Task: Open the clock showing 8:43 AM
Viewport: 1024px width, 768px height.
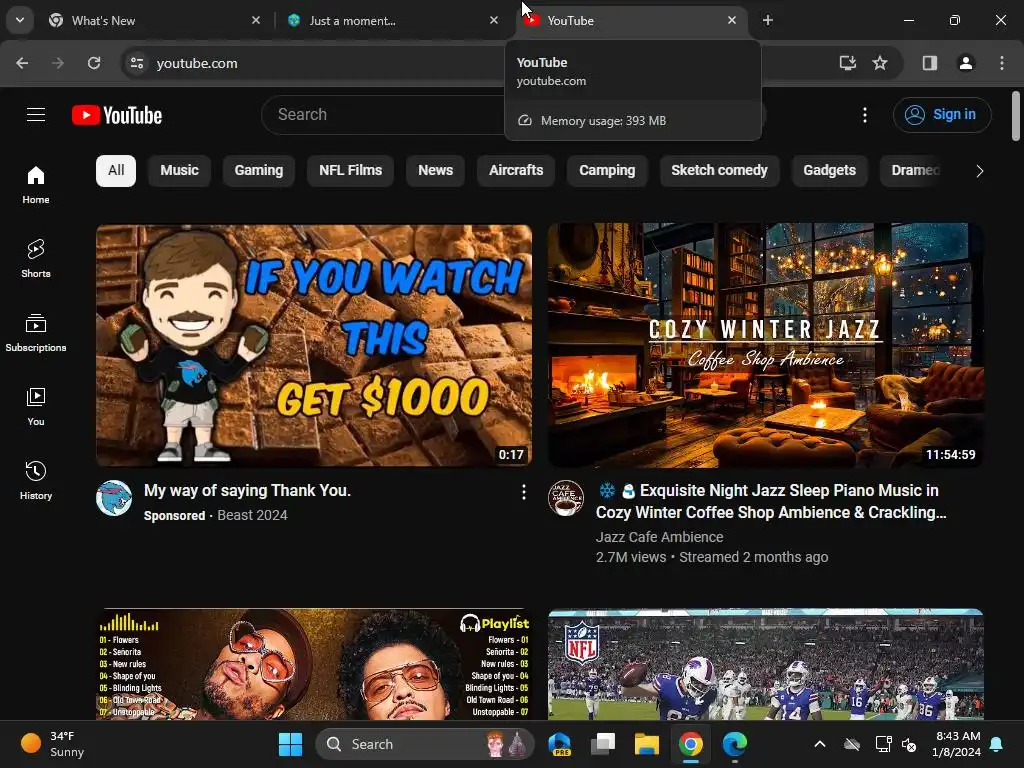Action: (x=957, y=744)
